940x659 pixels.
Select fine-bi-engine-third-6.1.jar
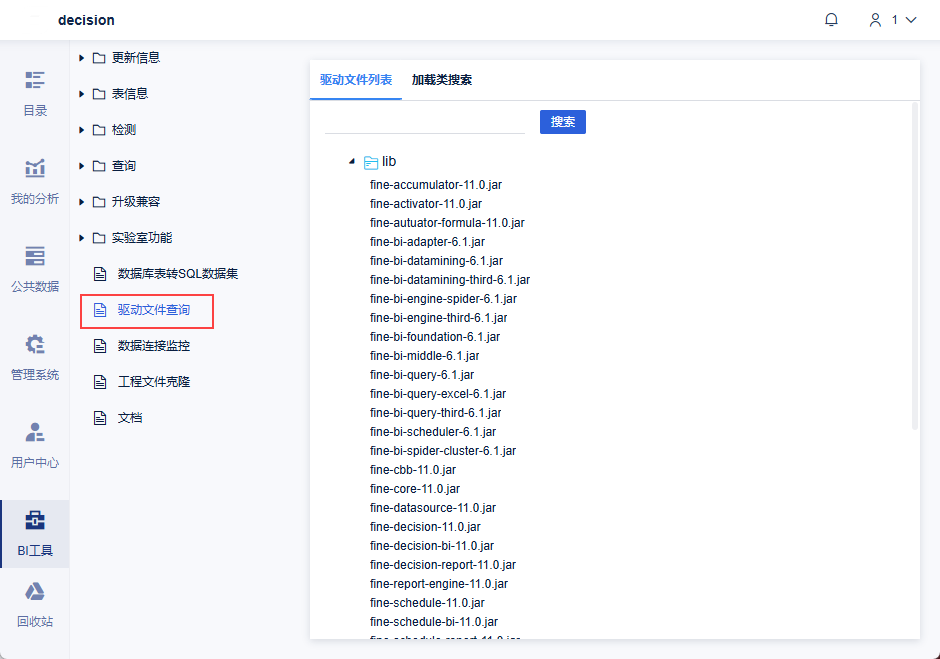click(438, 318)
